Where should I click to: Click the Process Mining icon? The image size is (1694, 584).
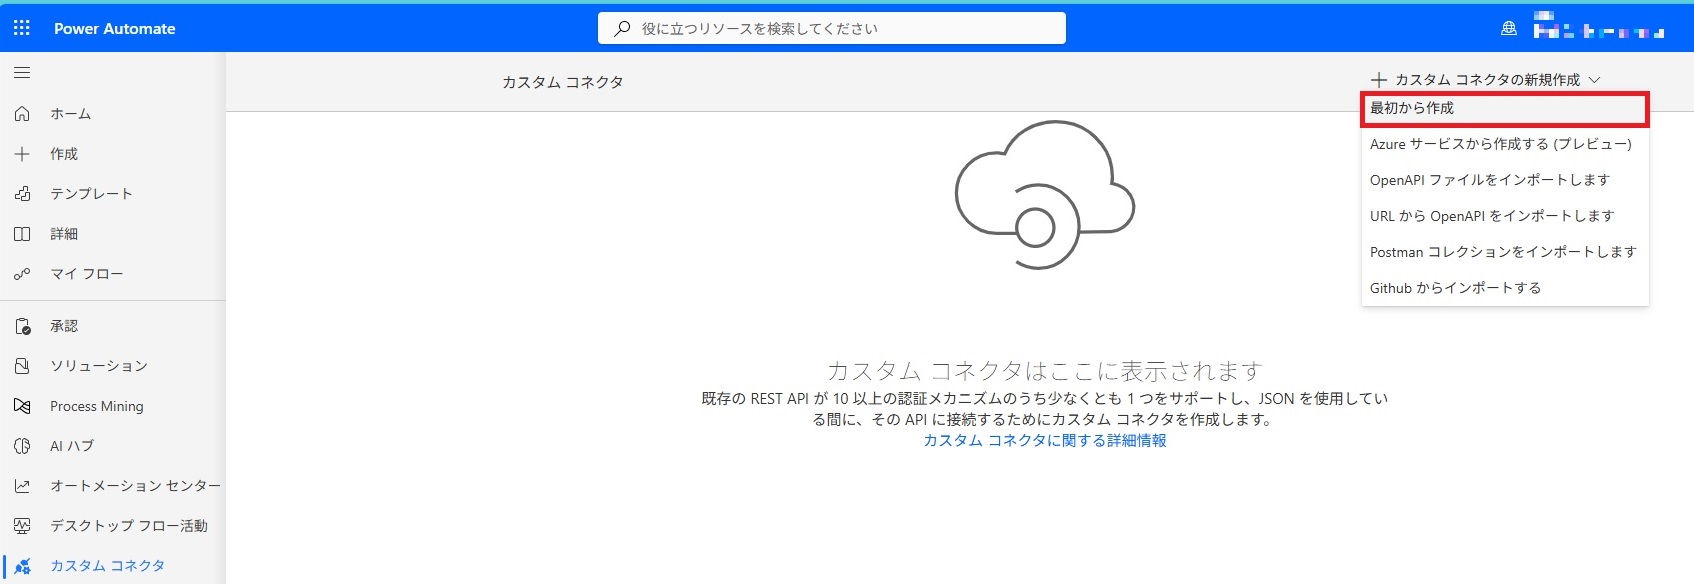(22, 406)
